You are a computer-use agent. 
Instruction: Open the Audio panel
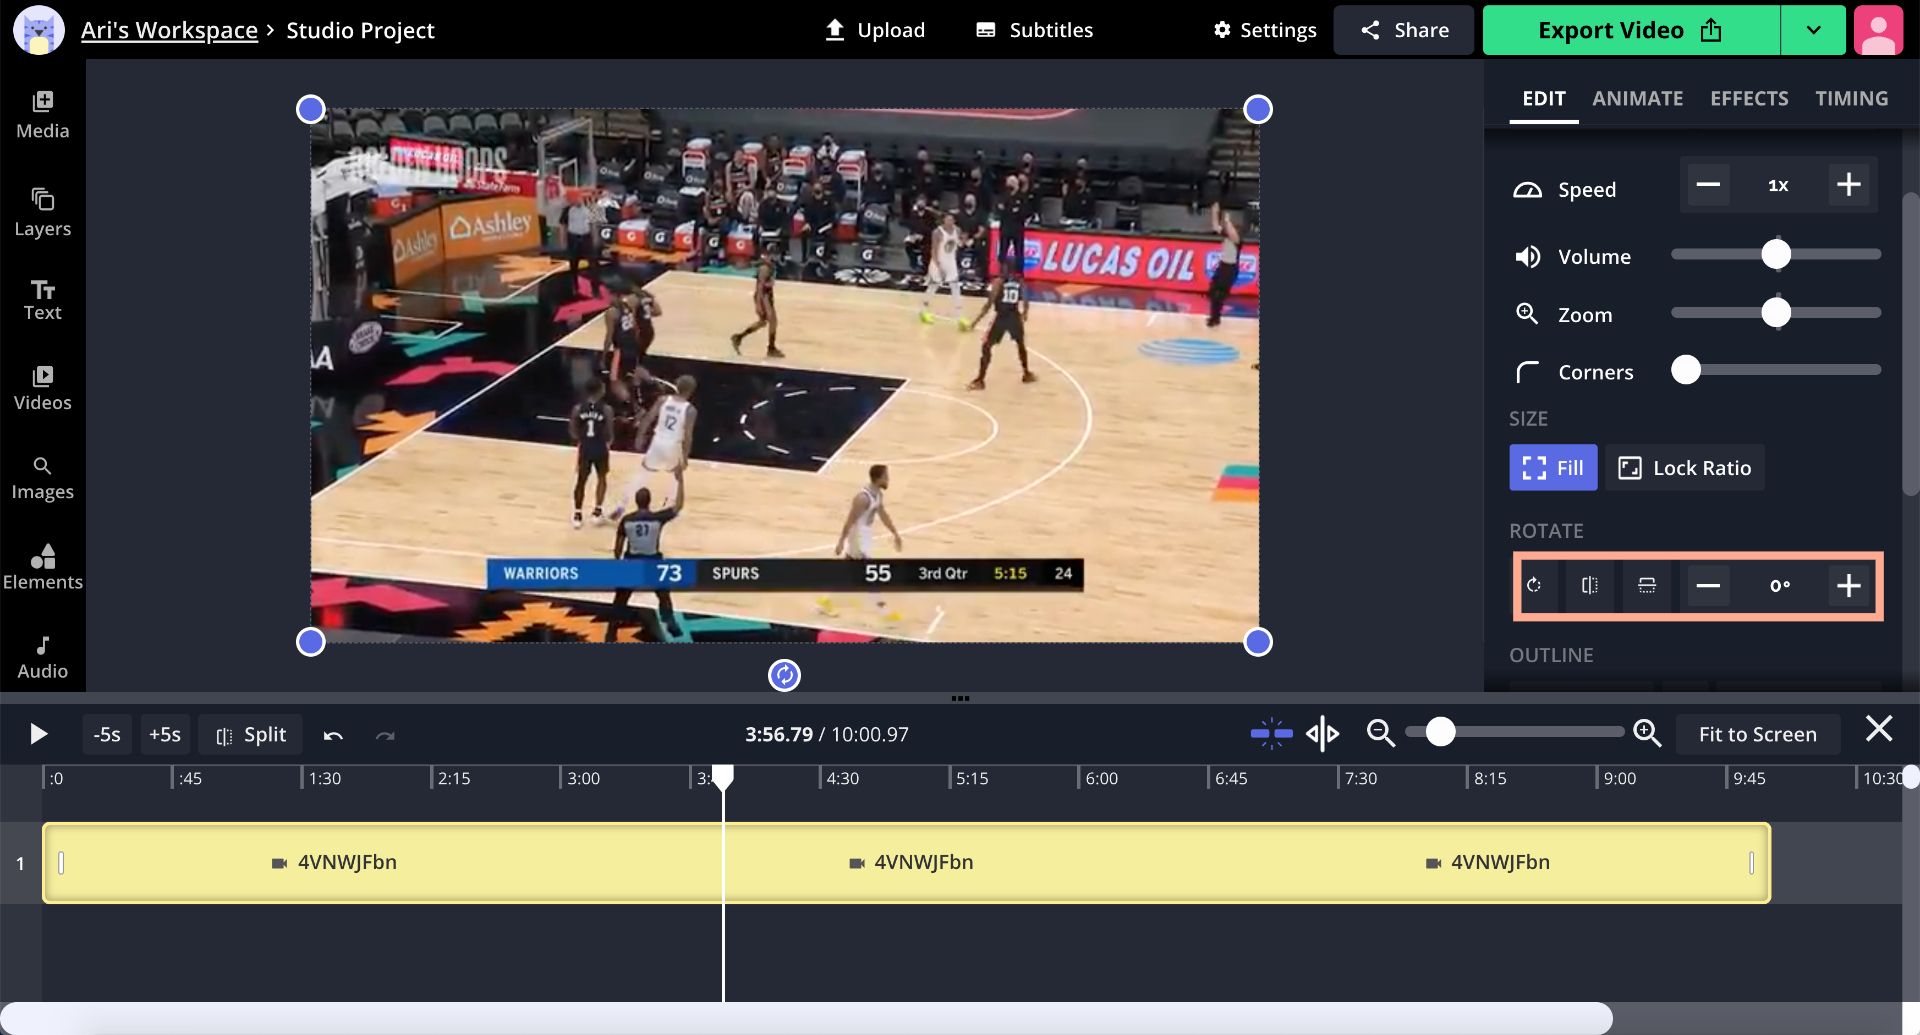[42, 657]
